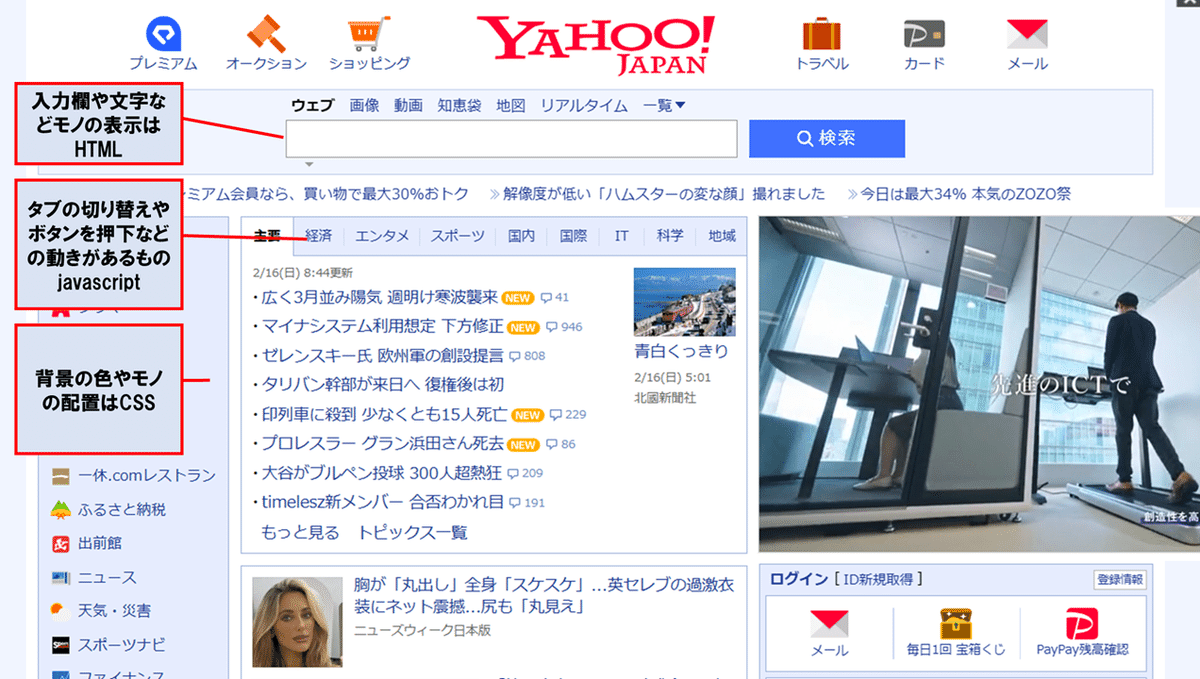Switch to the IT news tab
This screenshot has width=1200, height=679.
coord(621,236)
